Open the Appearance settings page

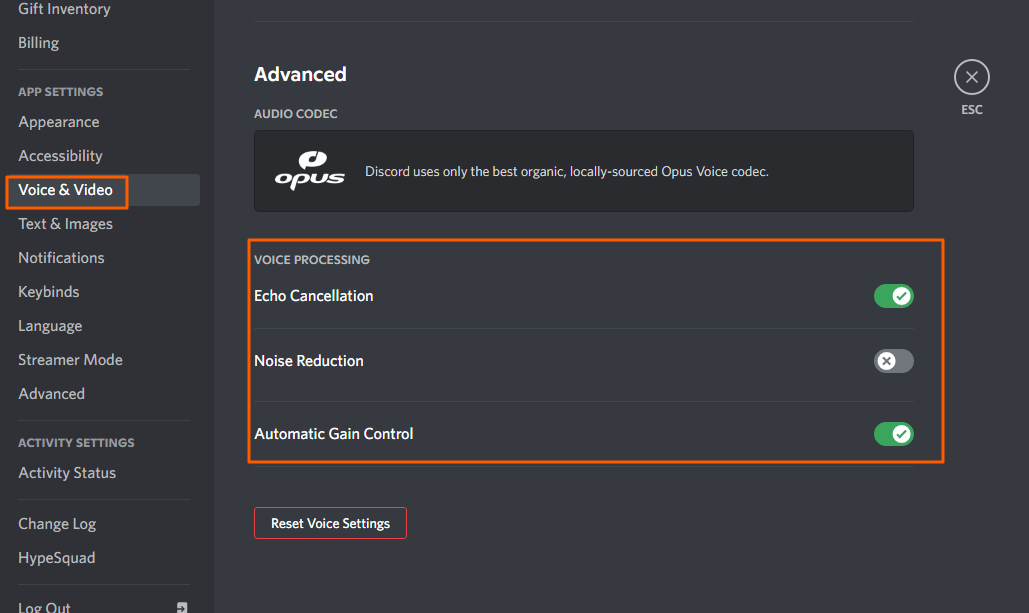58,121
